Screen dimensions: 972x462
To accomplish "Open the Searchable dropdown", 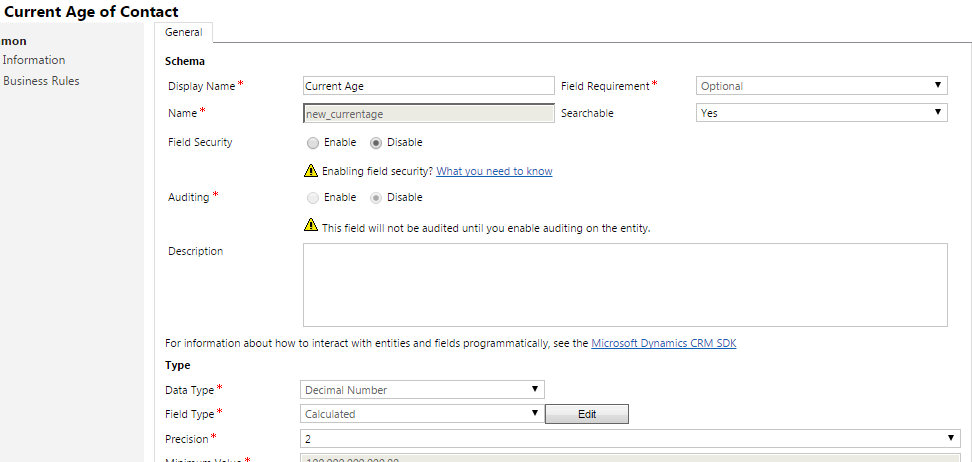I will coord(821,113).
